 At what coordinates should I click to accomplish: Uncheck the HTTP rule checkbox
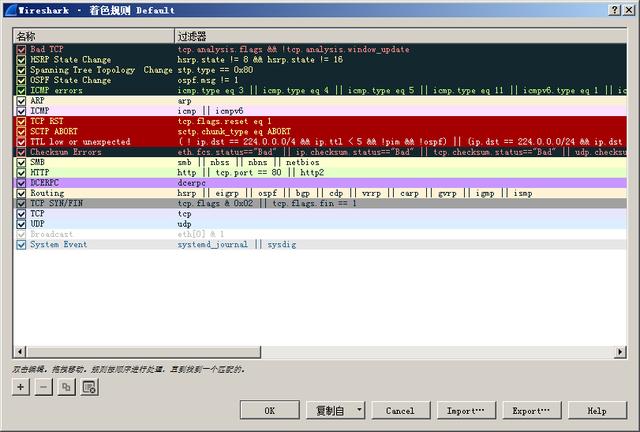tap(21, 173)
